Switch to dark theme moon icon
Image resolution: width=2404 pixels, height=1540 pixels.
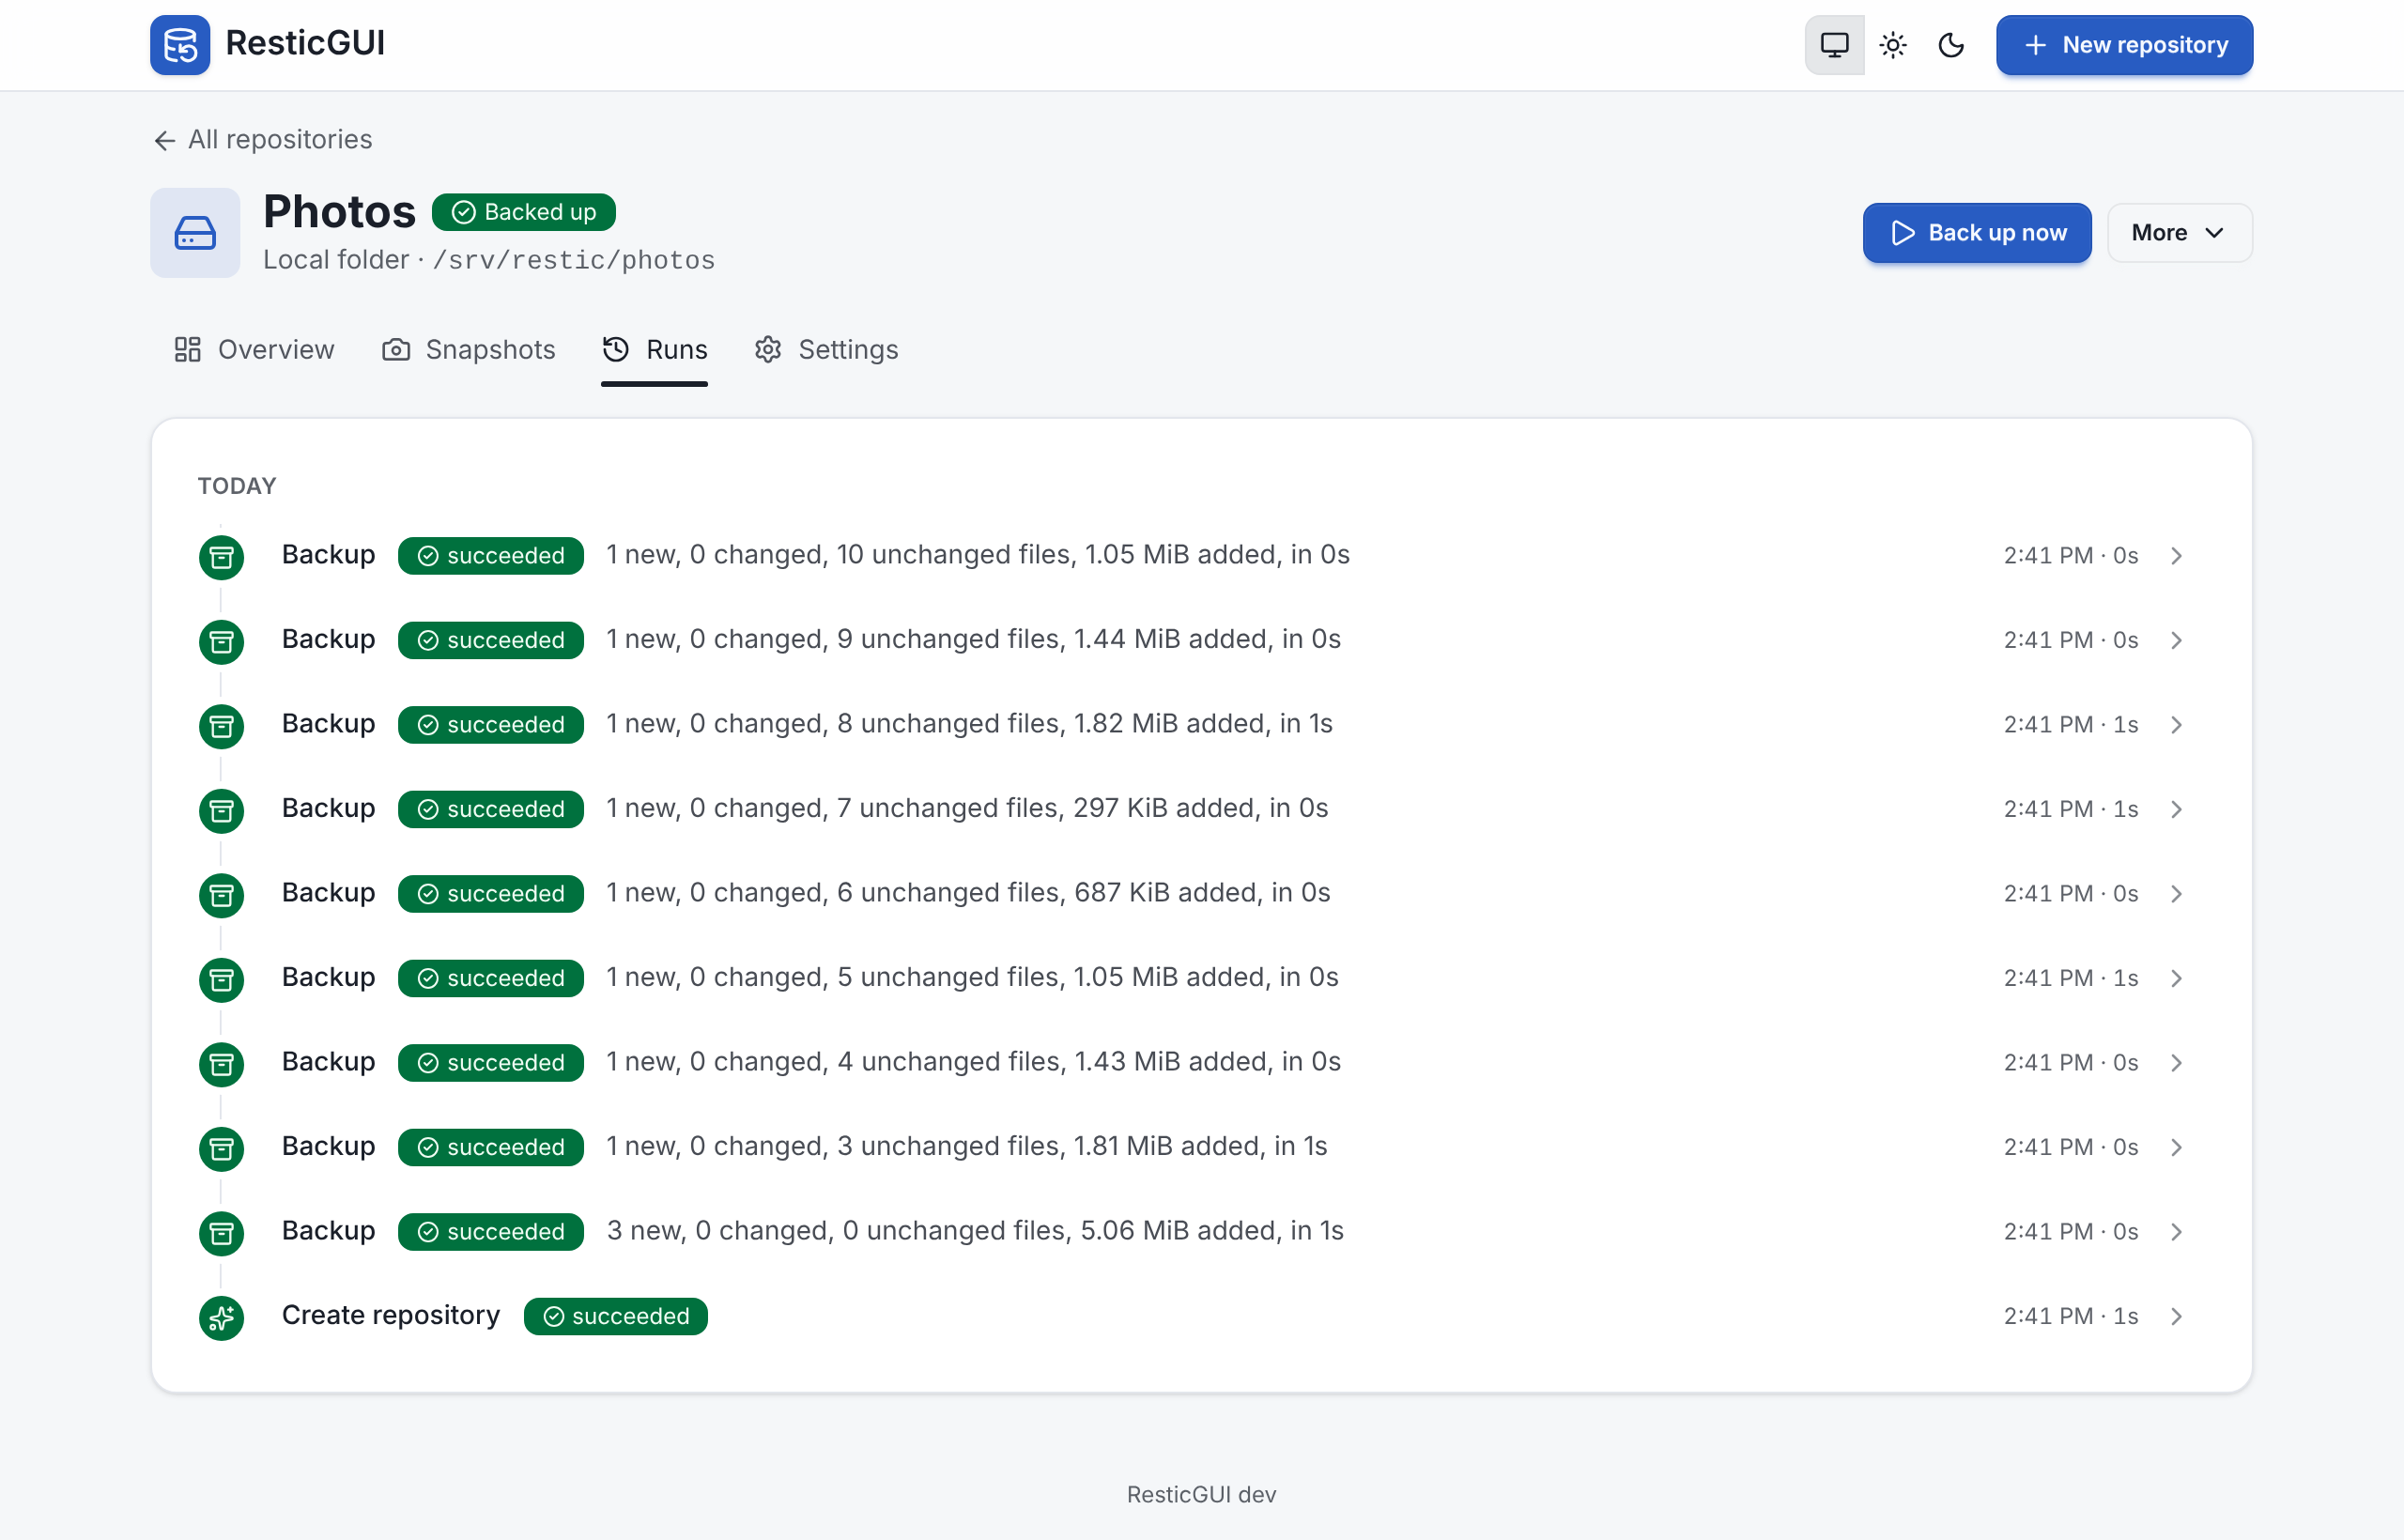1951,45
